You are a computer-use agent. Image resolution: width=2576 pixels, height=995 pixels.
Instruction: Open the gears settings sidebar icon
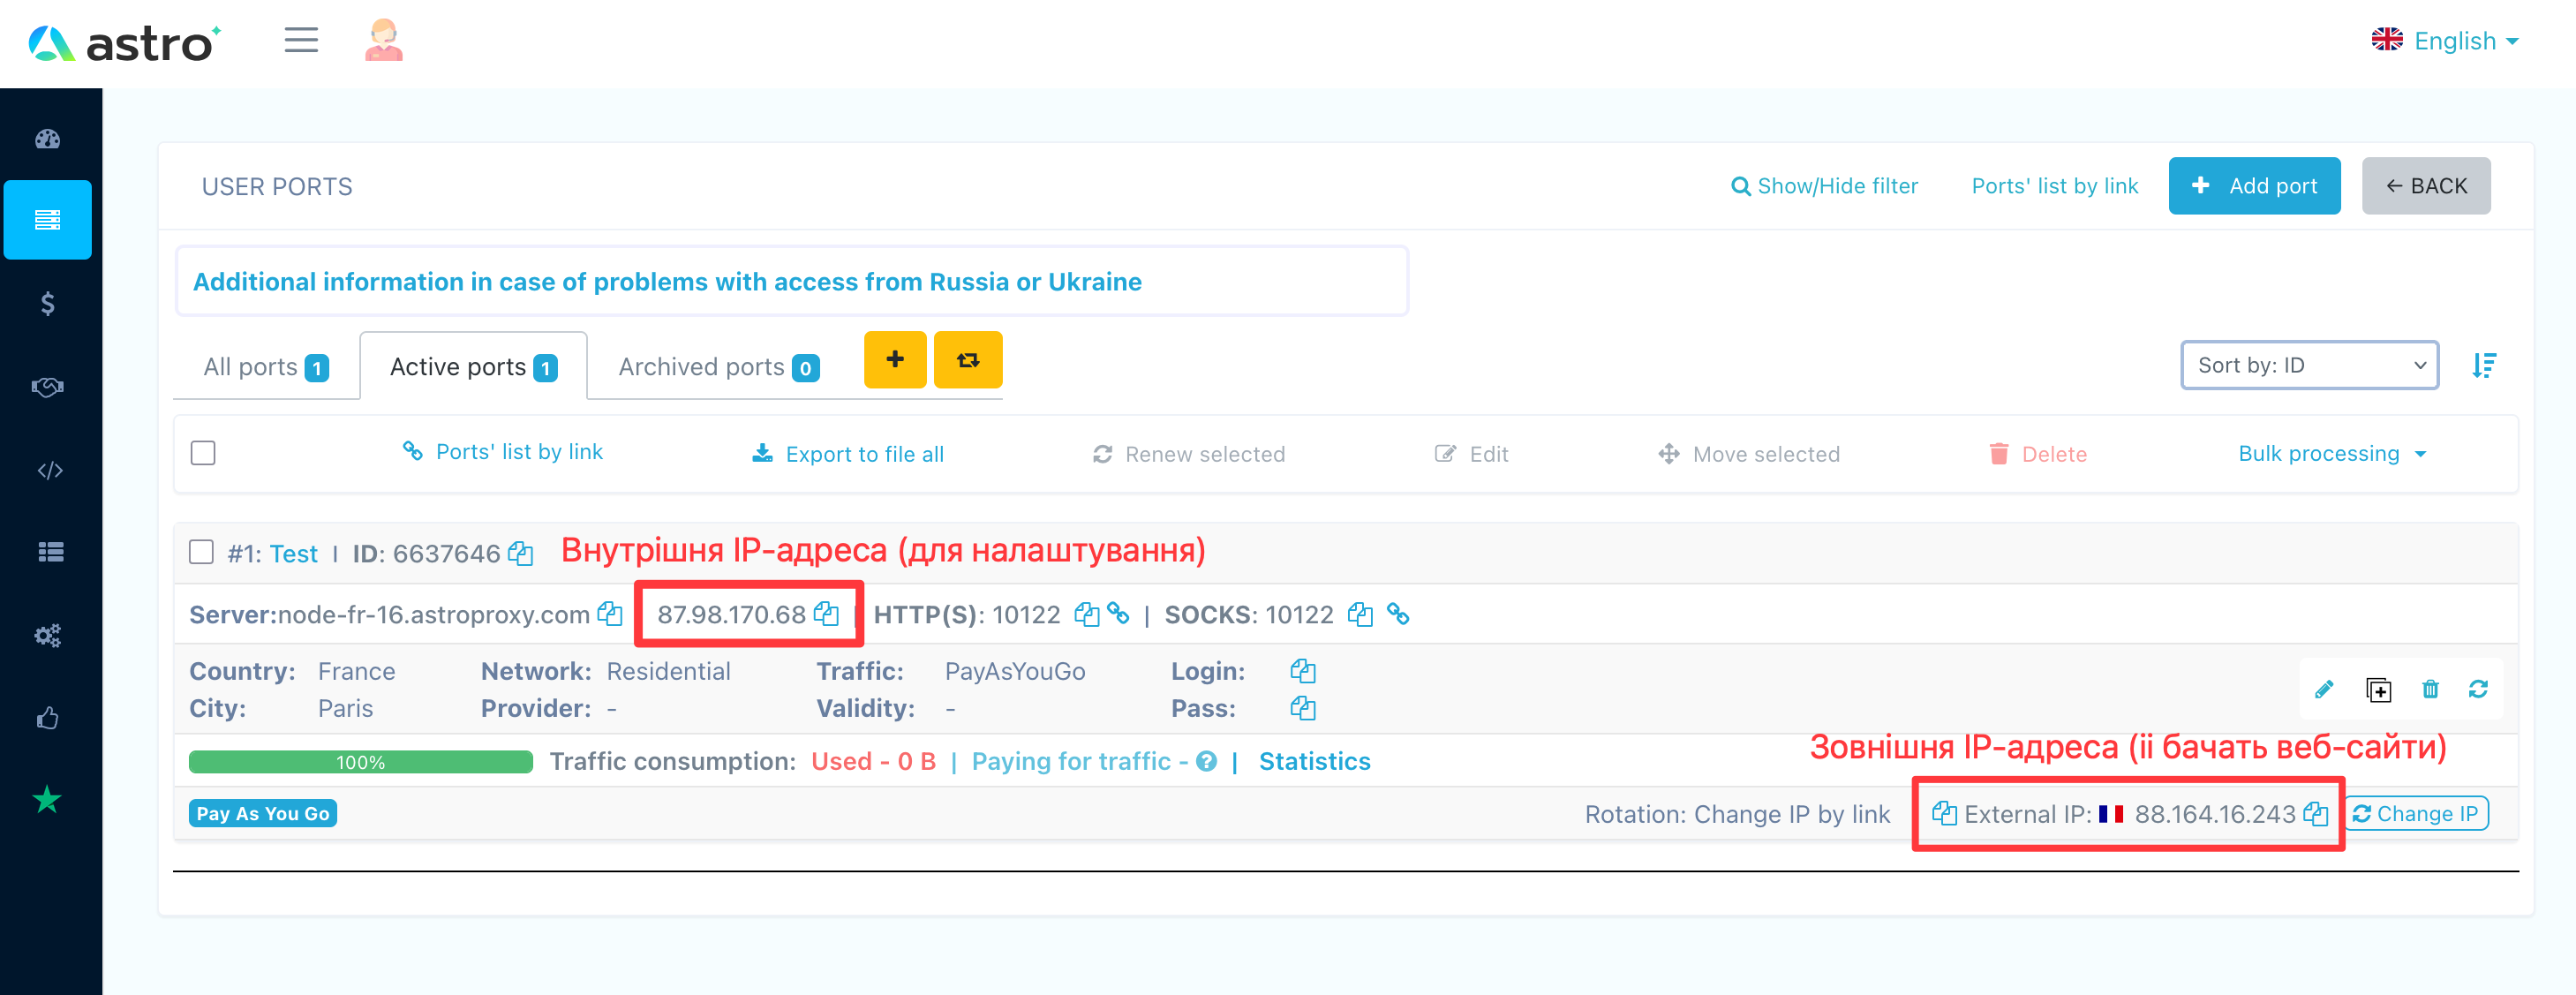click(48, 635)
